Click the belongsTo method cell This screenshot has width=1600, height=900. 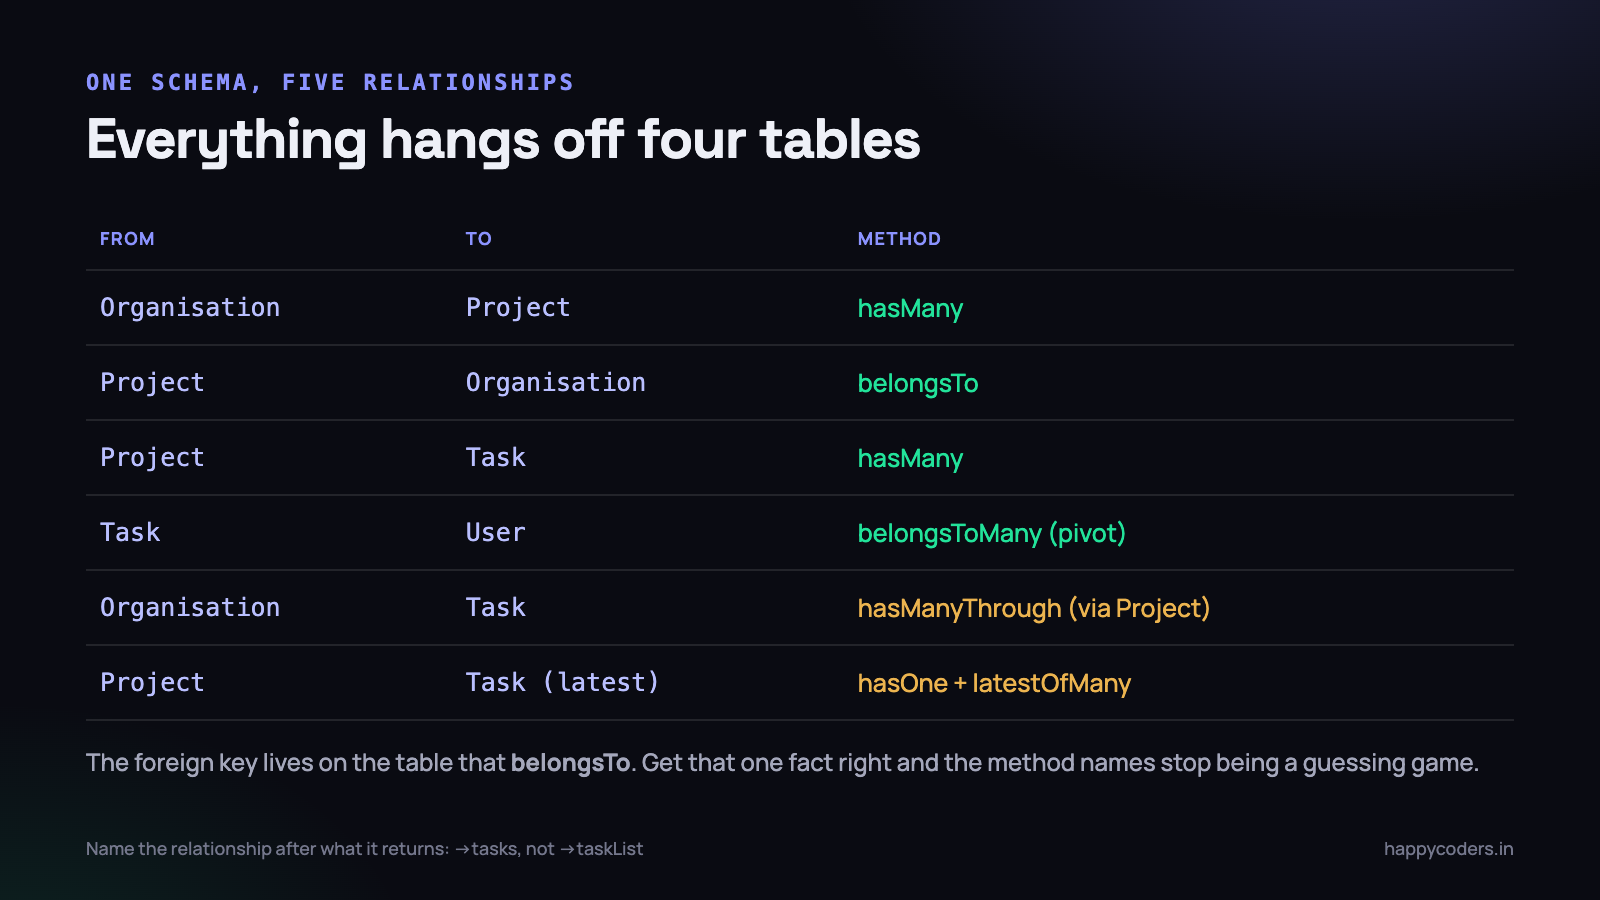tap(918, 384)
